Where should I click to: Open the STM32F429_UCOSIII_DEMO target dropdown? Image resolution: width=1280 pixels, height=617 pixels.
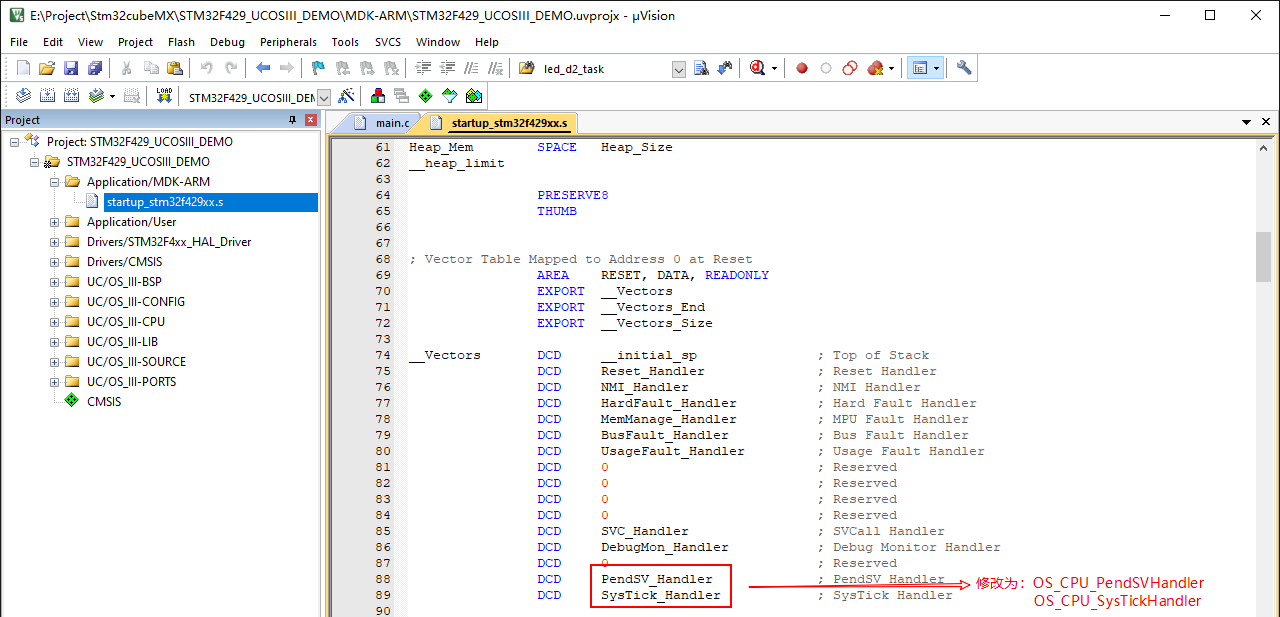click(324, 97)
